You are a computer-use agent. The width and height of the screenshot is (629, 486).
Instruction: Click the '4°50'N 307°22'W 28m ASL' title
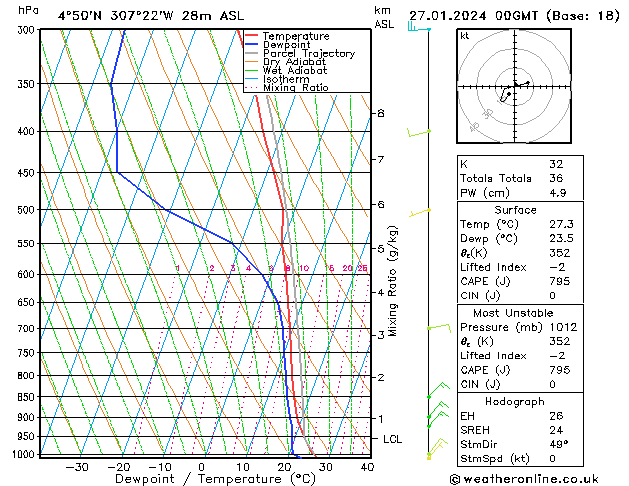pos(151,16)
